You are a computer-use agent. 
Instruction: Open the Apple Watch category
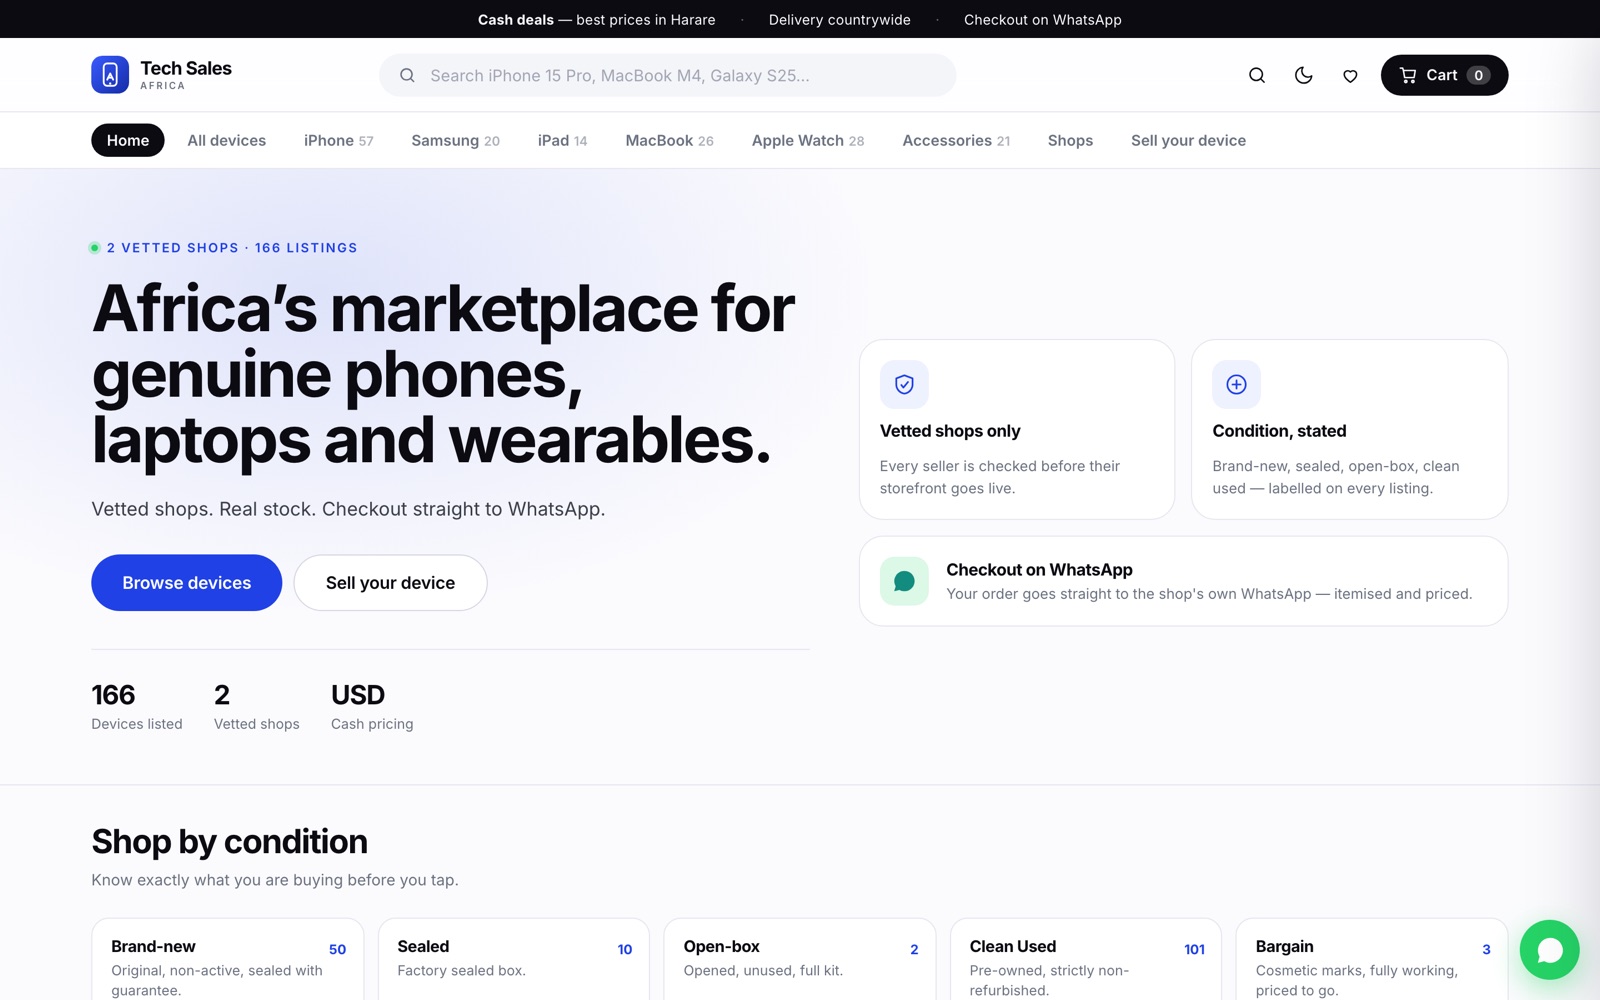(808, 140)
